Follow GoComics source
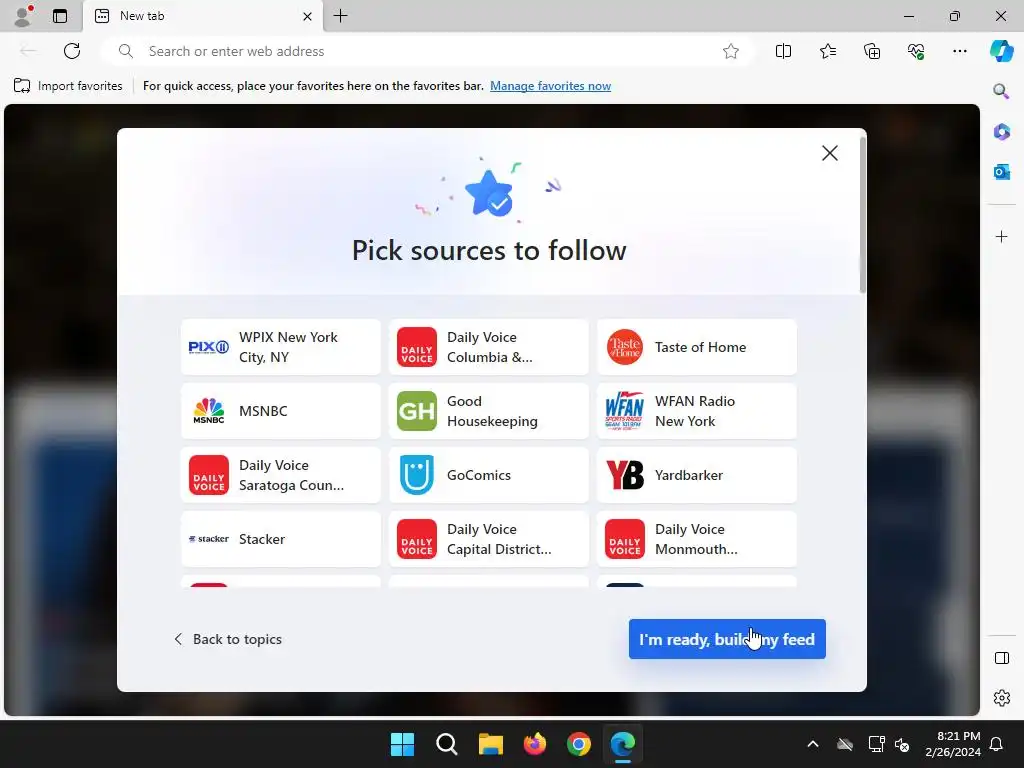The height and width of the screenshot is (768, 1024). coord(488,475)
